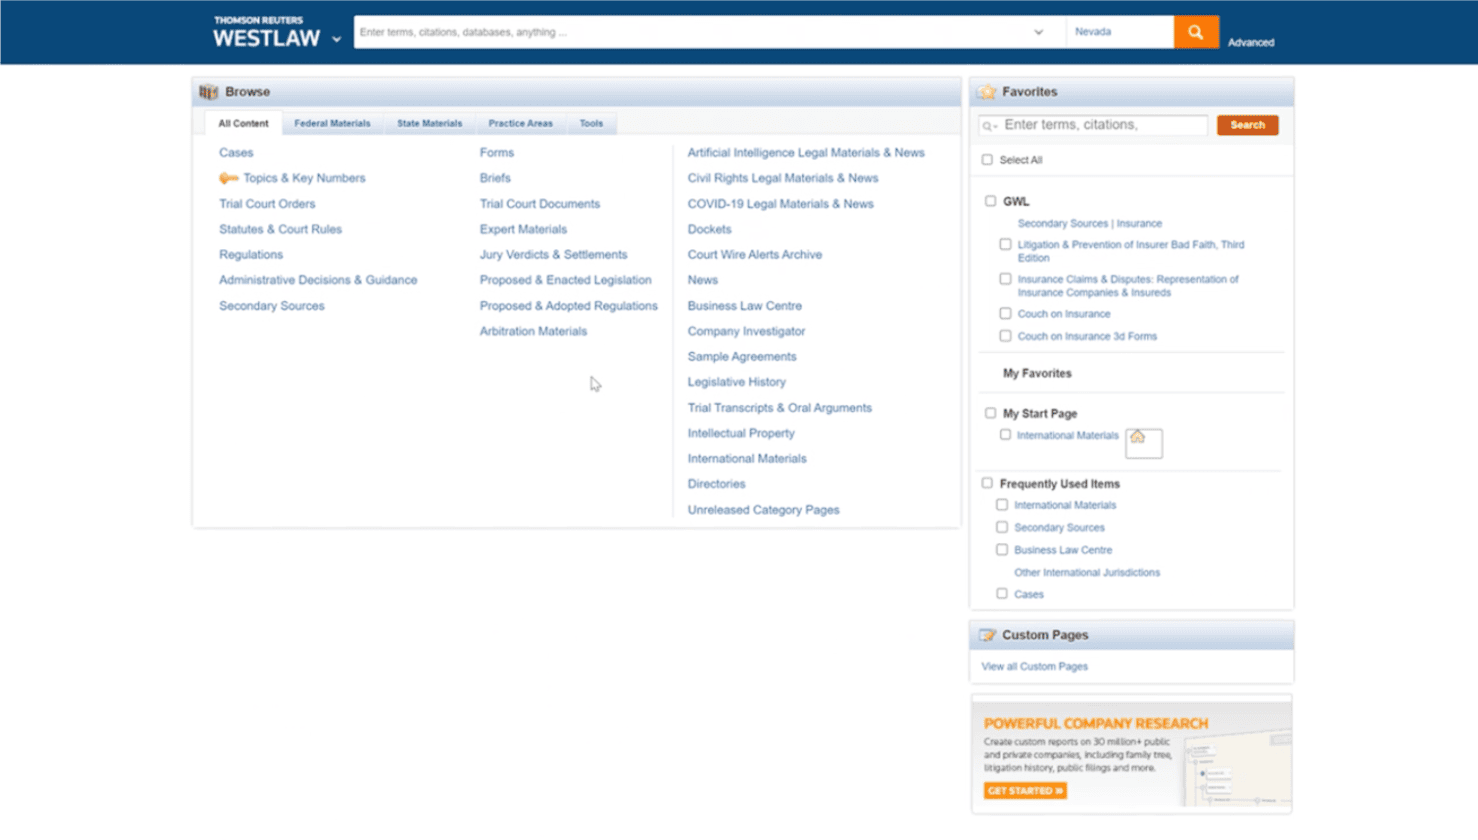Viewport: 1478px width, 840px height.
Task: Open the Regulations link
Action: click(x=251, y=255)
